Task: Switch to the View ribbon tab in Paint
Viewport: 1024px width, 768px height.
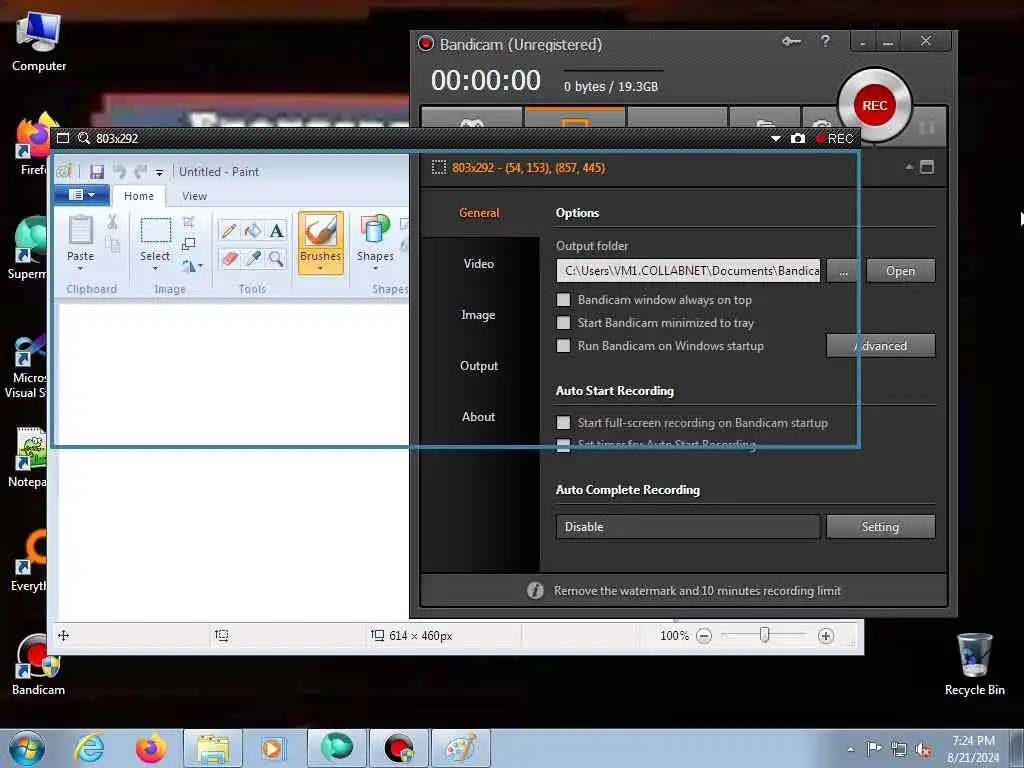Action: pos(194,196)
